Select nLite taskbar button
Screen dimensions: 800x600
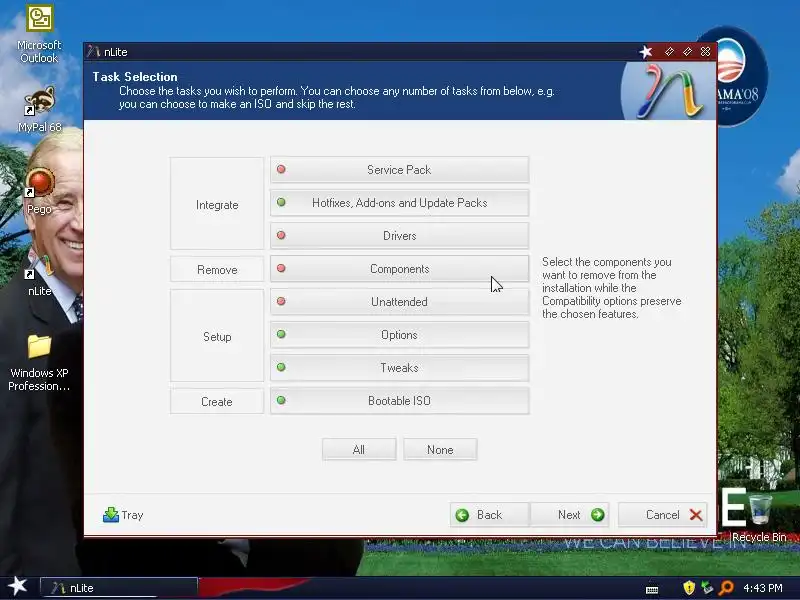tap(119, 588)
